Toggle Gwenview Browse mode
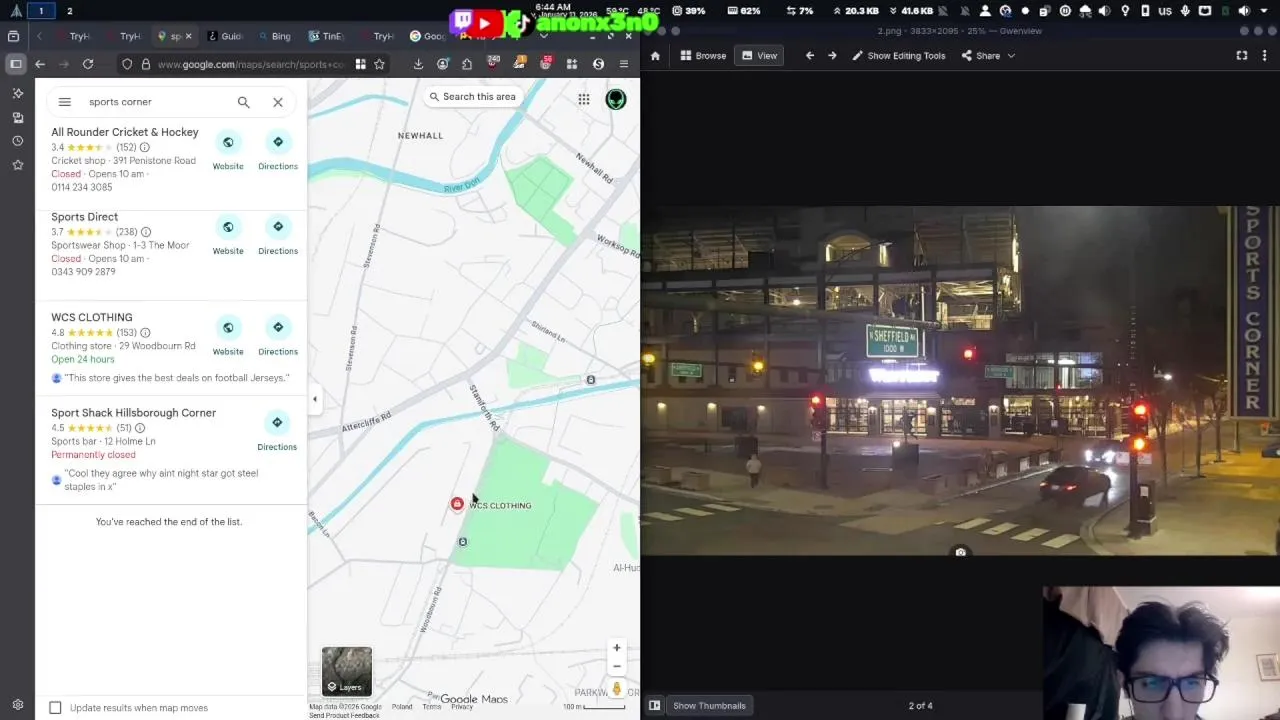The image size is (1280, 720). (x=703, y=56)
